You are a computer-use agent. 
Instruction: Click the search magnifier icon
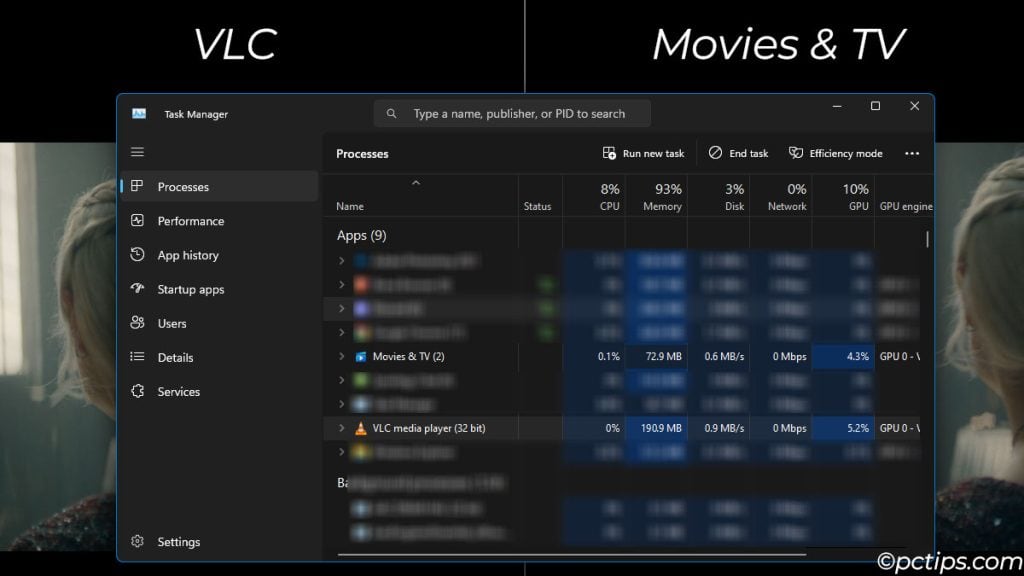click(x=391, y=114)
